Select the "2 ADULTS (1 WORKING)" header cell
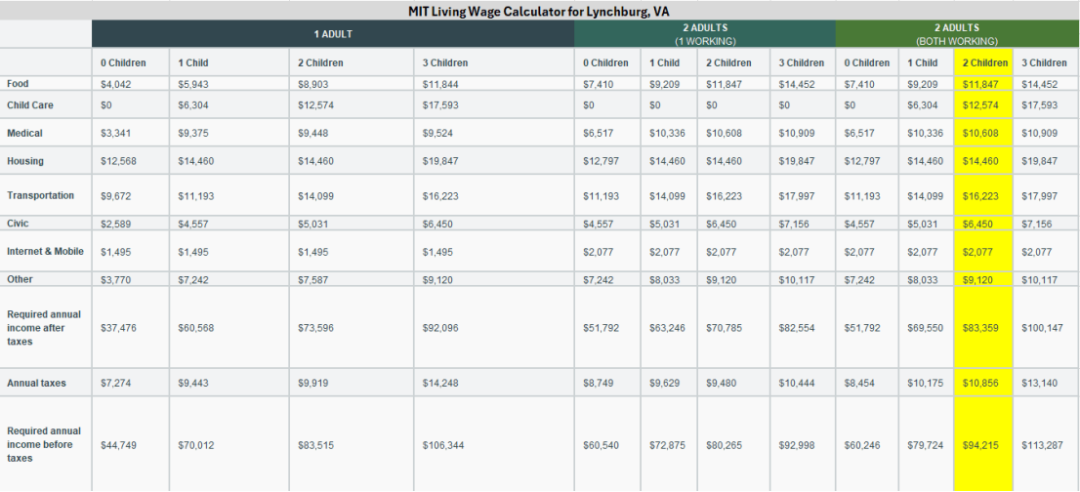 (706, 34)
